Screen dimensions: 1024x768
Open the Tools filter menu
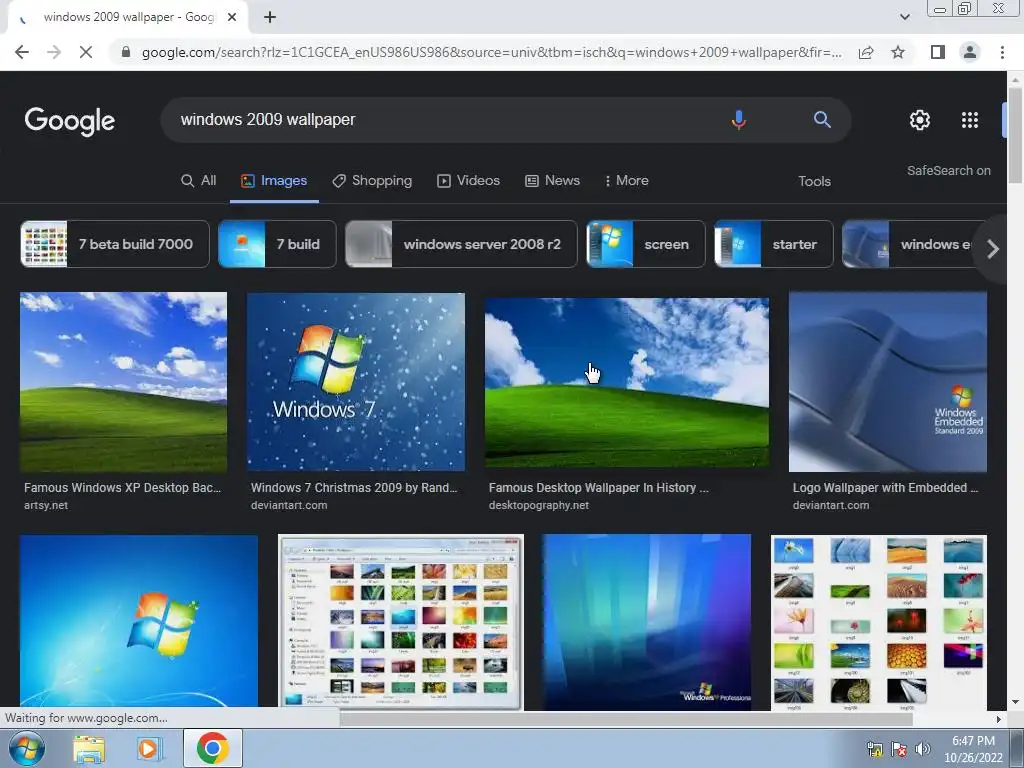[x=814, y=182]
